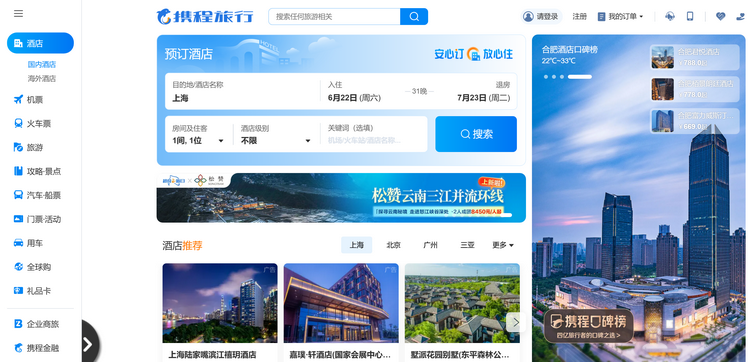
Task: Switch to the 北京 hotel tab
Action: tap(393, 245)
